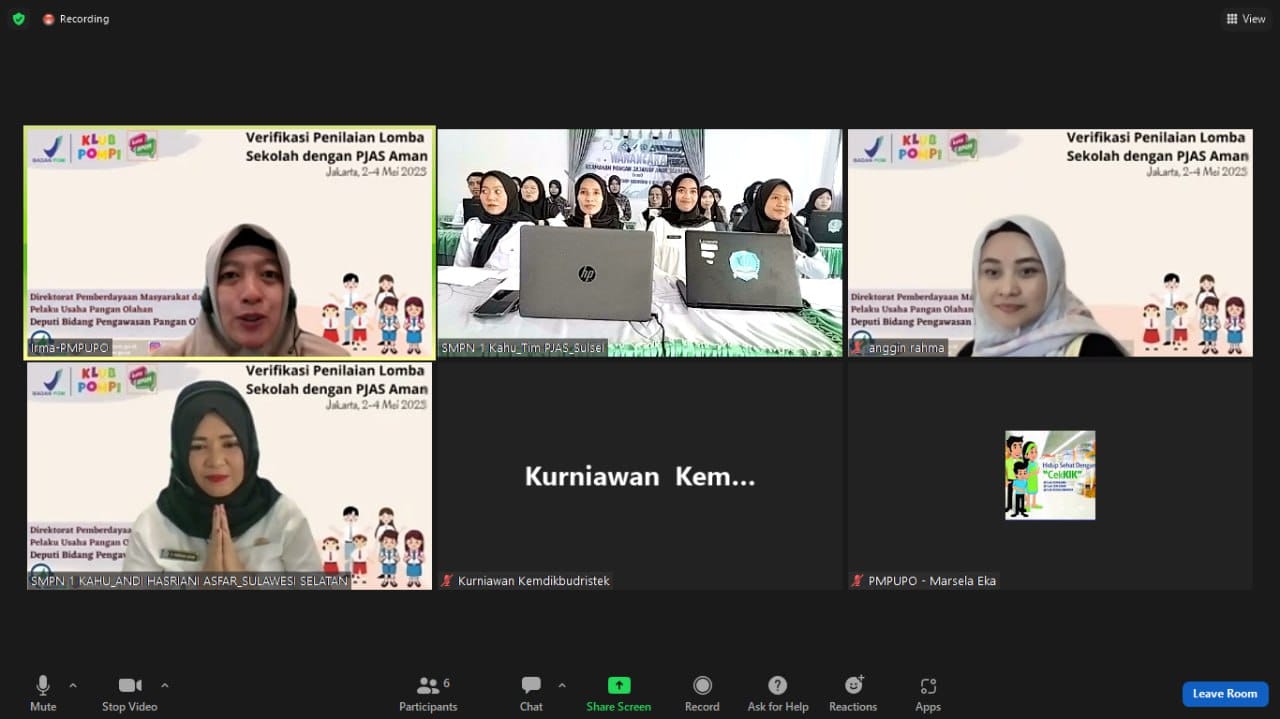Viewport: 1280px width, 719px height.
Task: Expand chat options arrow beside Chat
Action: coord(562,685)
